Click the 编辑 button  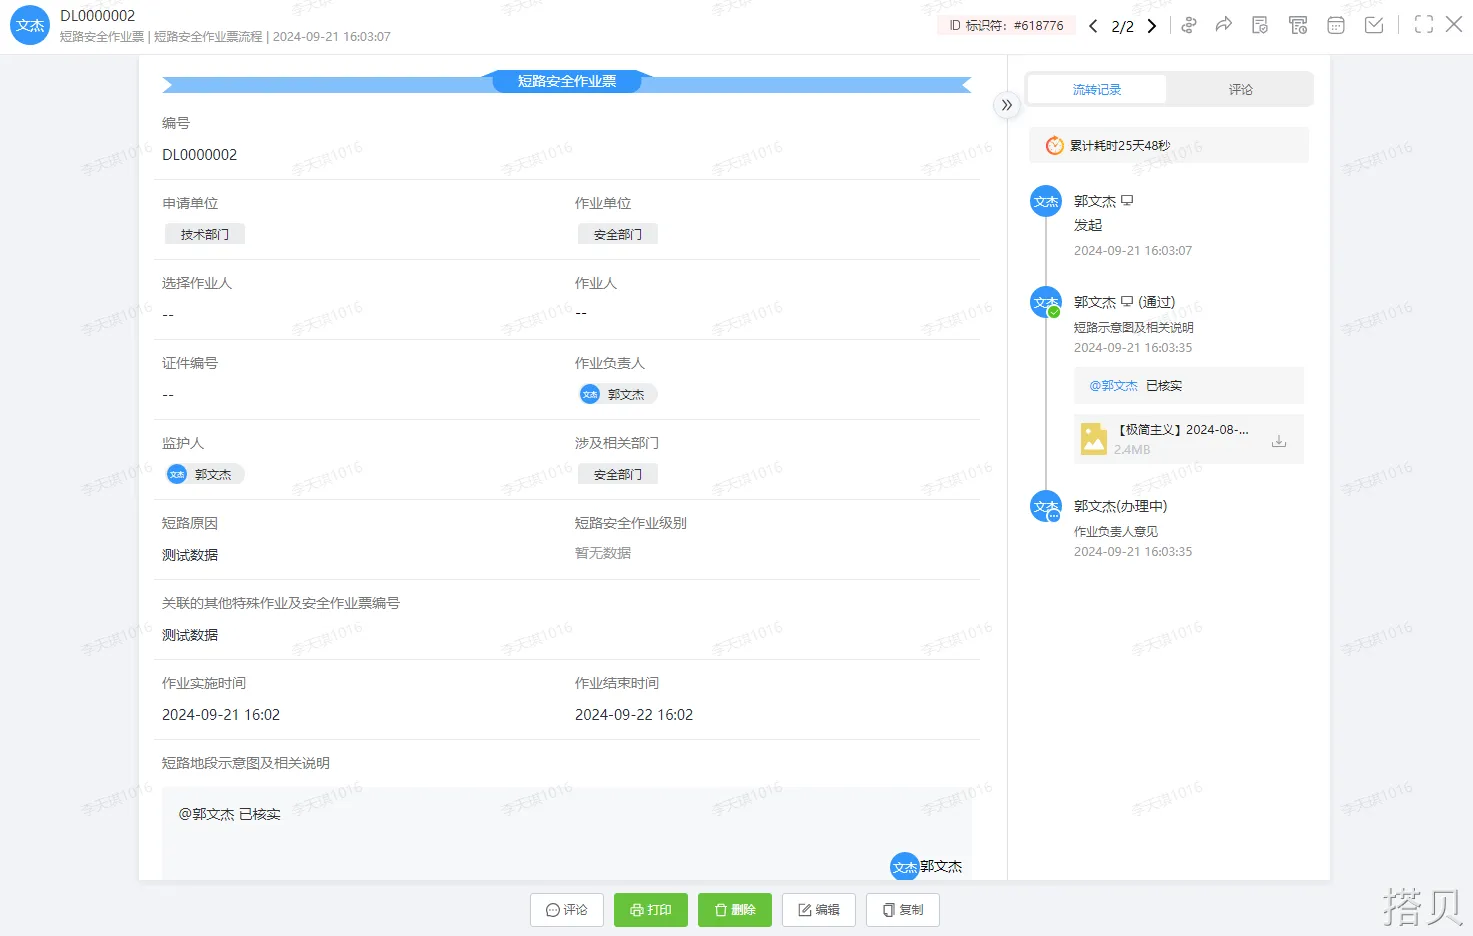[818, 910]
